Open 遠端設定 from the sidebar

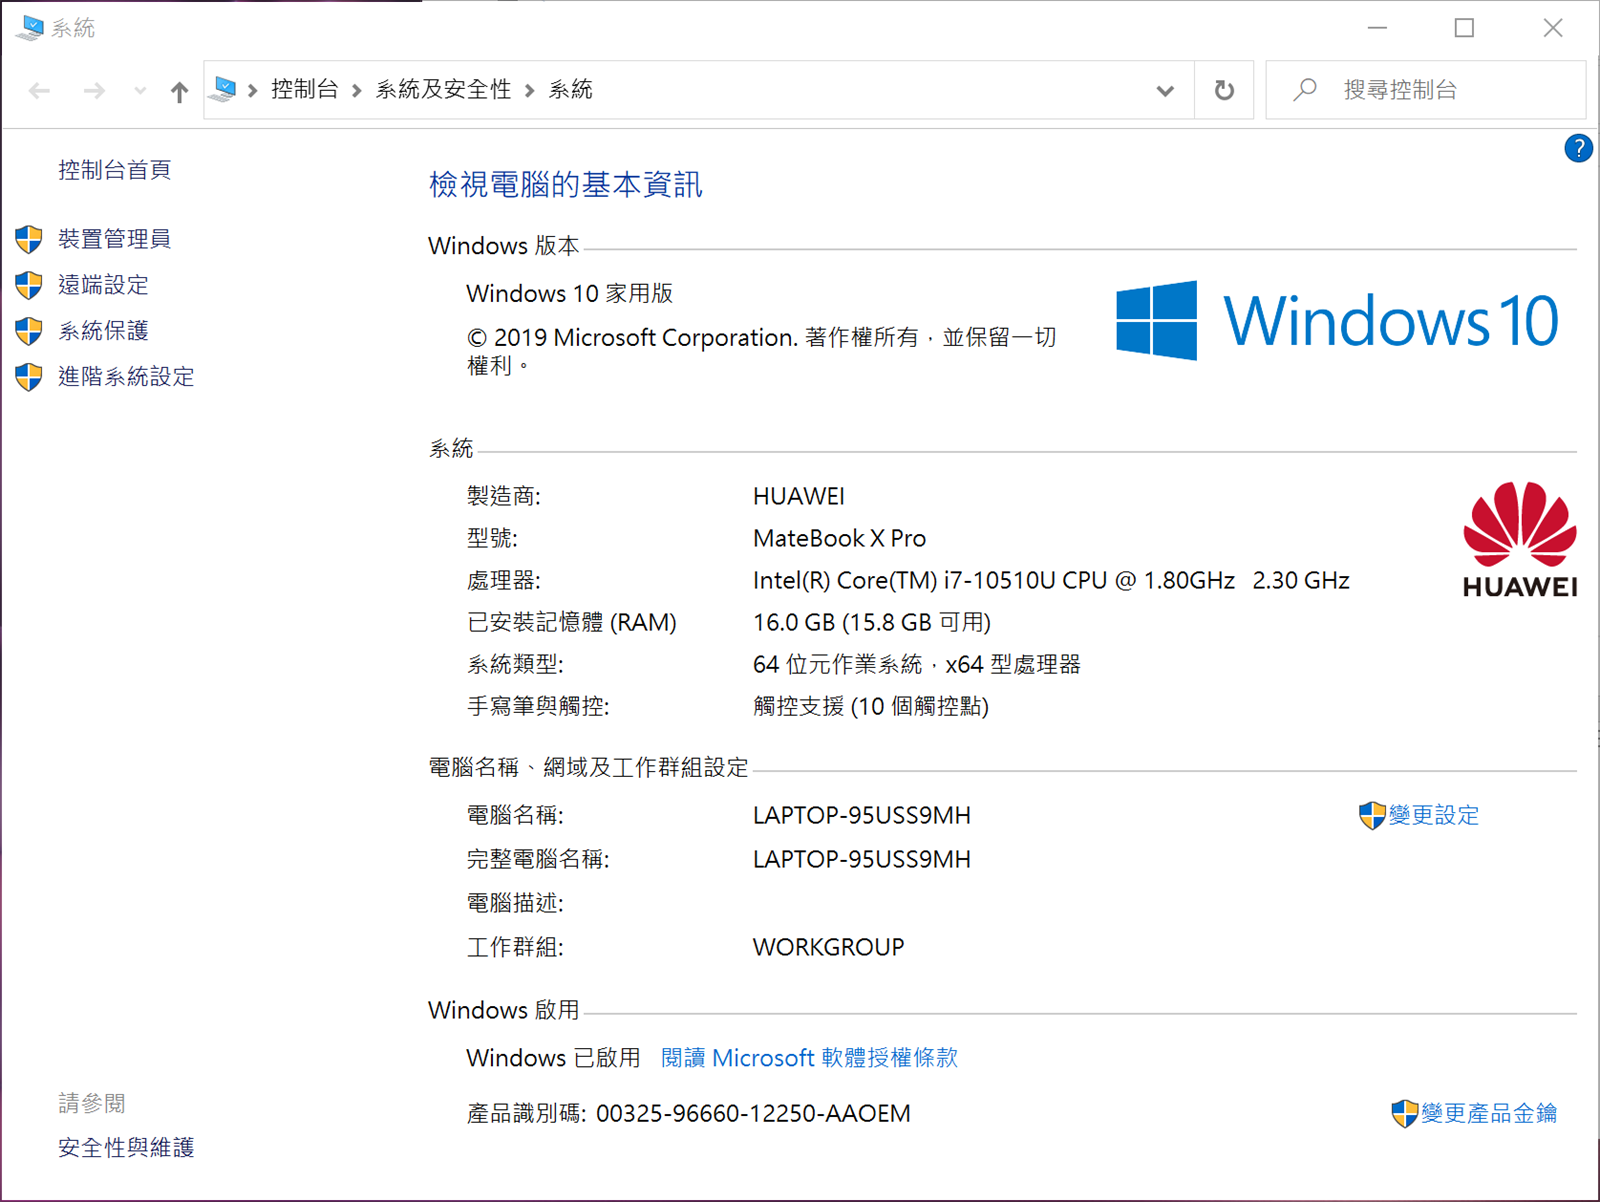[103, 285]
